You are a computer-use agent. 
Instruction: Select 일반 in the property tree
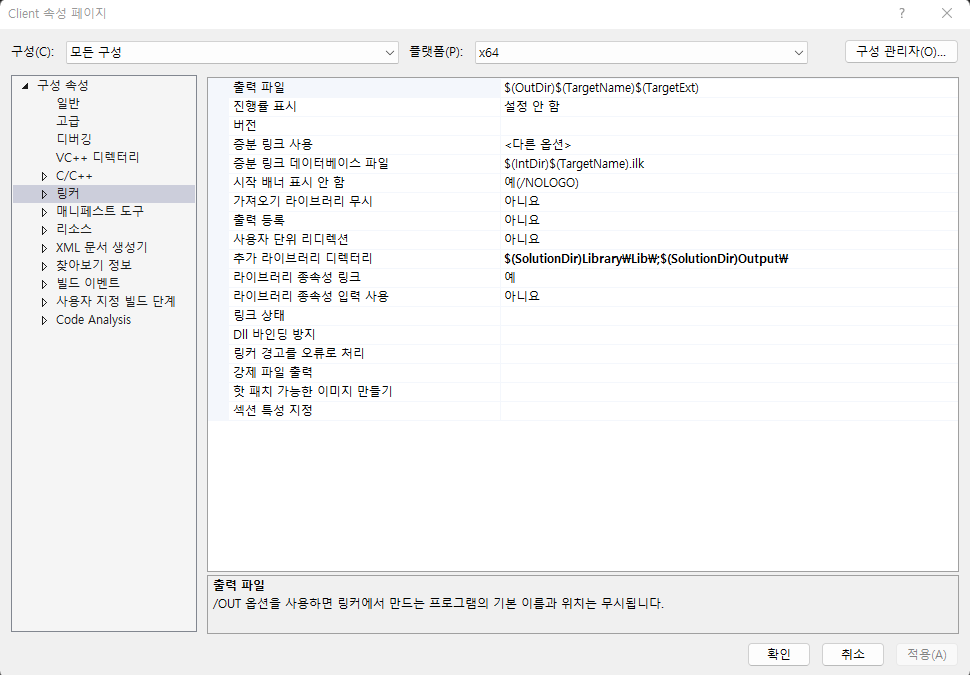pos(68,103)
